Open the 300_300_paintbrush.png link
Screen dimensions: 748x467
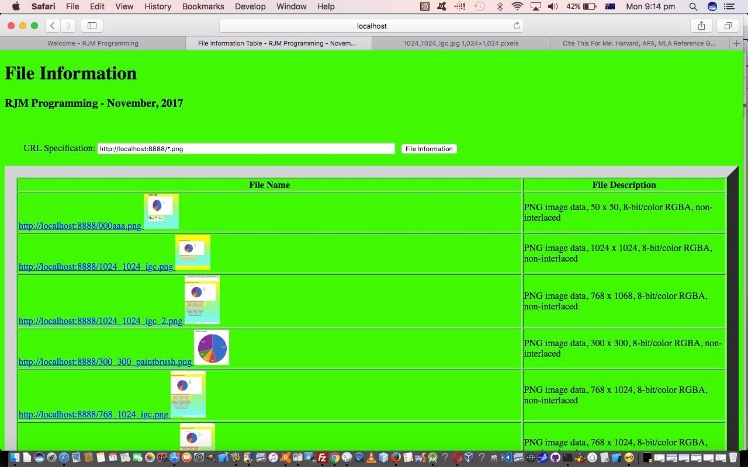tap(105, 362)
